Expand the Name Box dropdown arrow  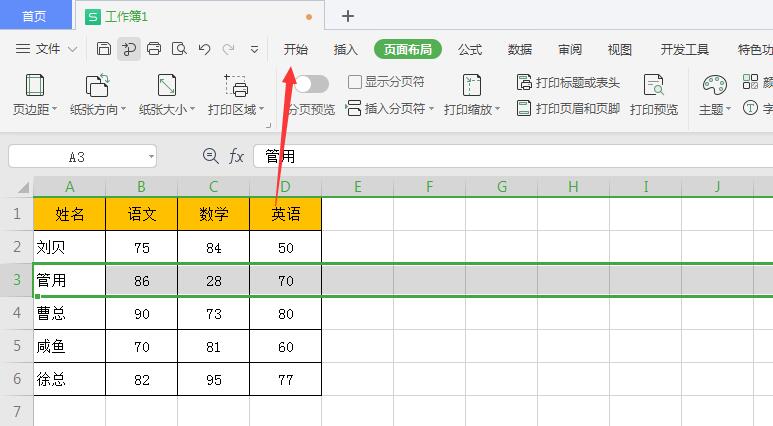(x=151, y=157)
